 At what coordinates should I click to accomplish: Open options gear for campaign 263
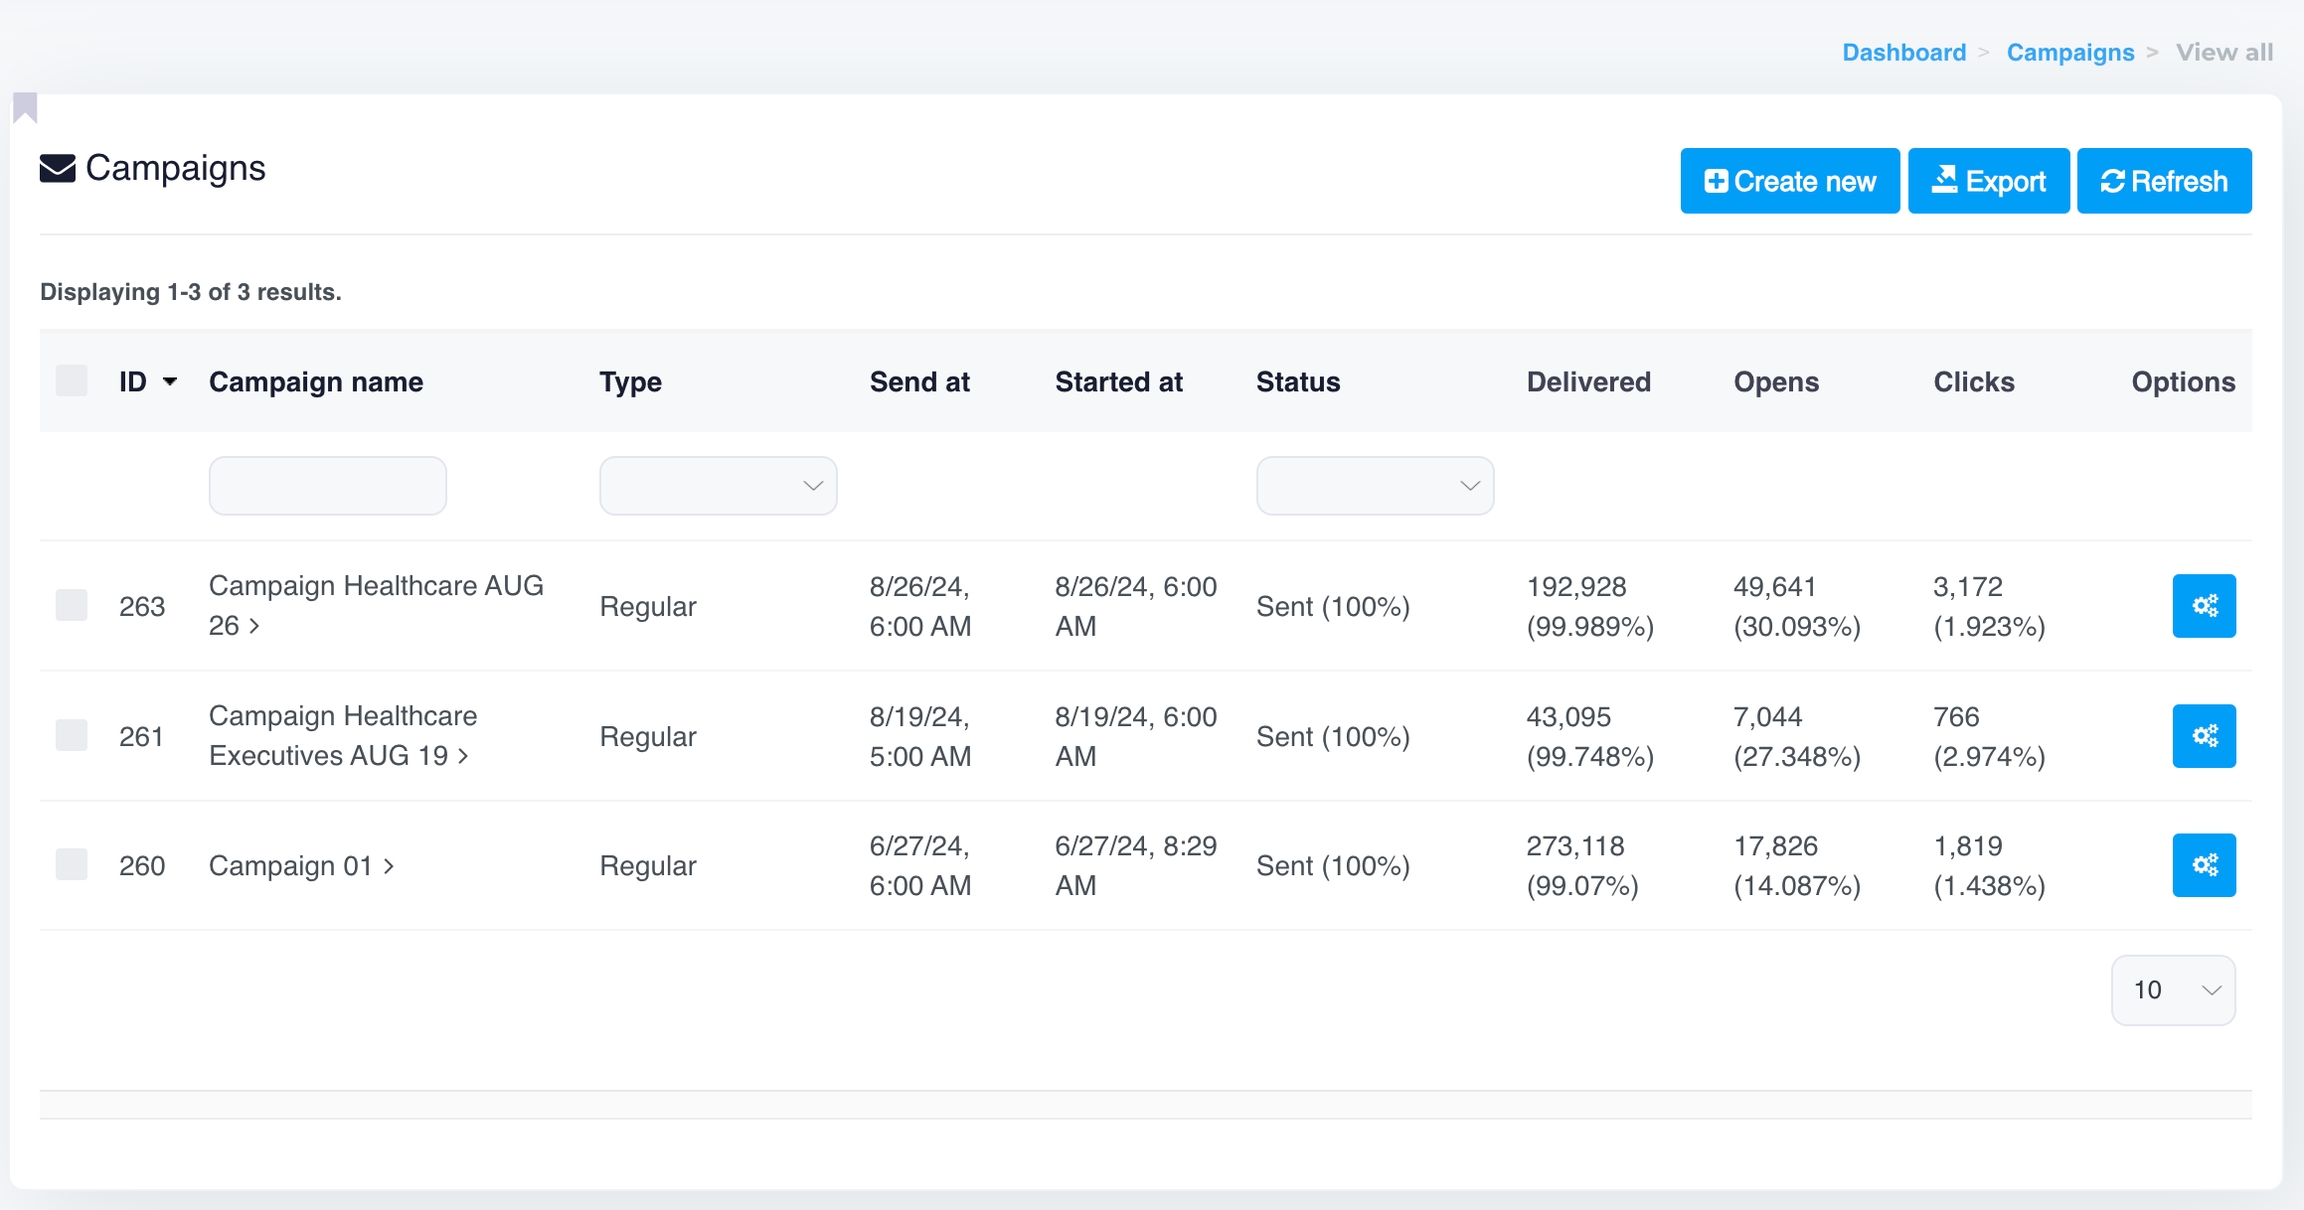point(2203,606)
